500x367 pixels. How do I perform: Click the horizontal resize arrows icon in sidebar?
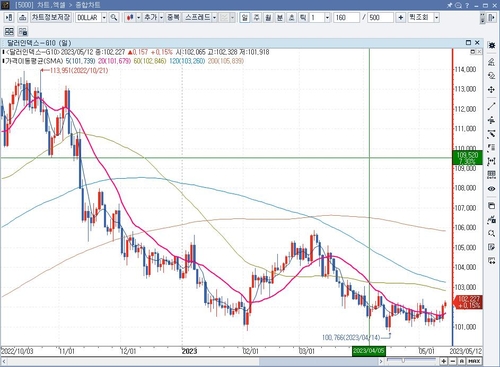pos(491,260)
